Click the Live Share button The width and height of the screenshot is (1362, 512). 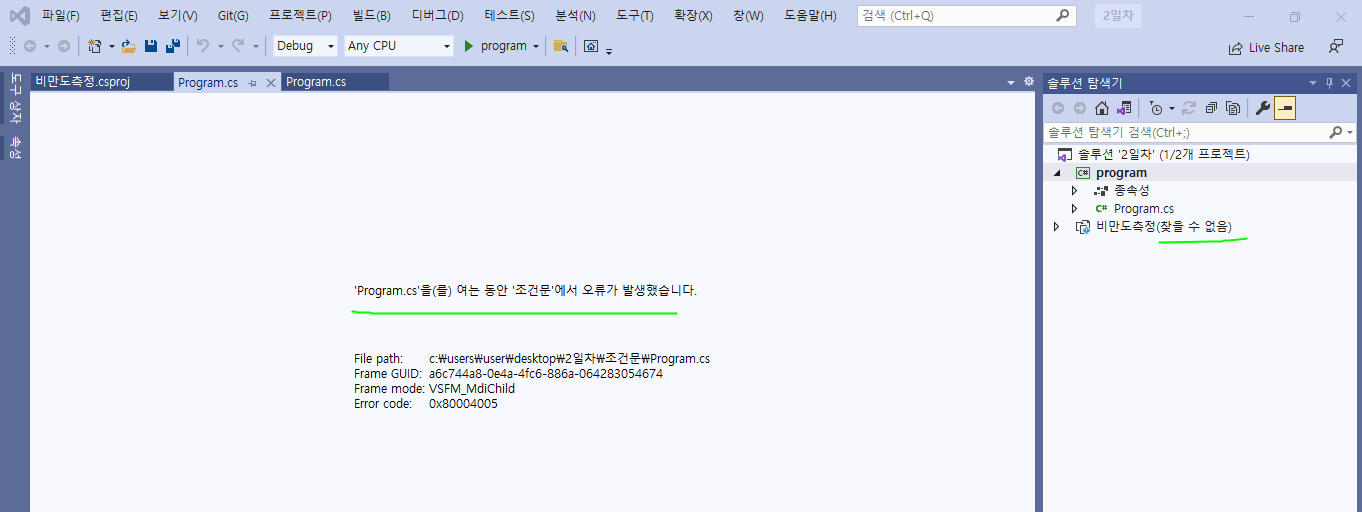tap(1266, 47)
